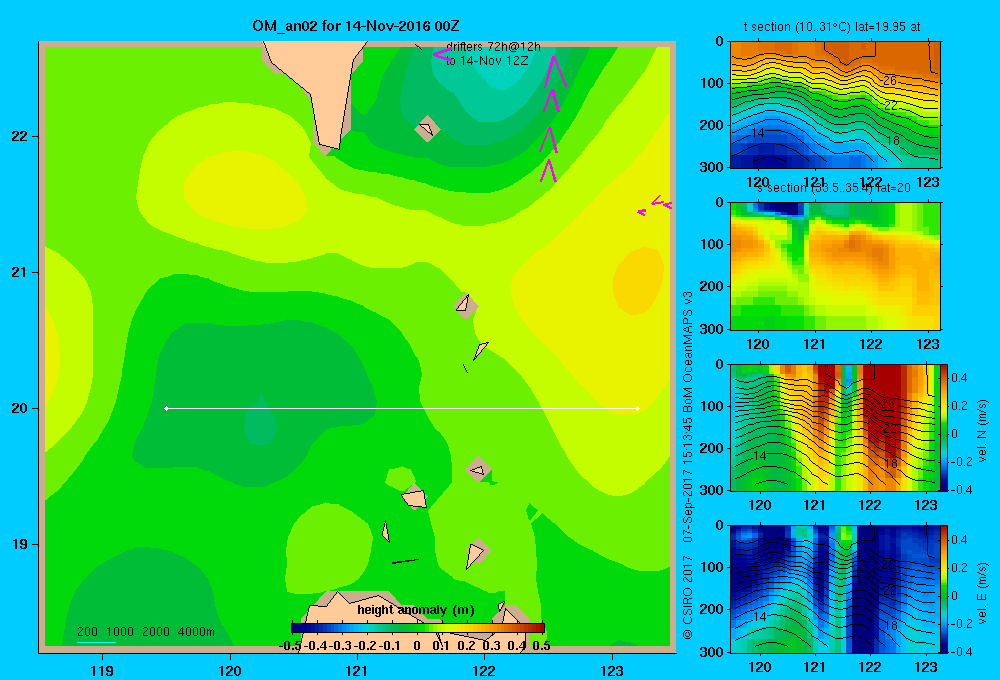Click the 'drifters 72h@12h' label
Screen dimensions: 1000x680
tap(494, 47)
